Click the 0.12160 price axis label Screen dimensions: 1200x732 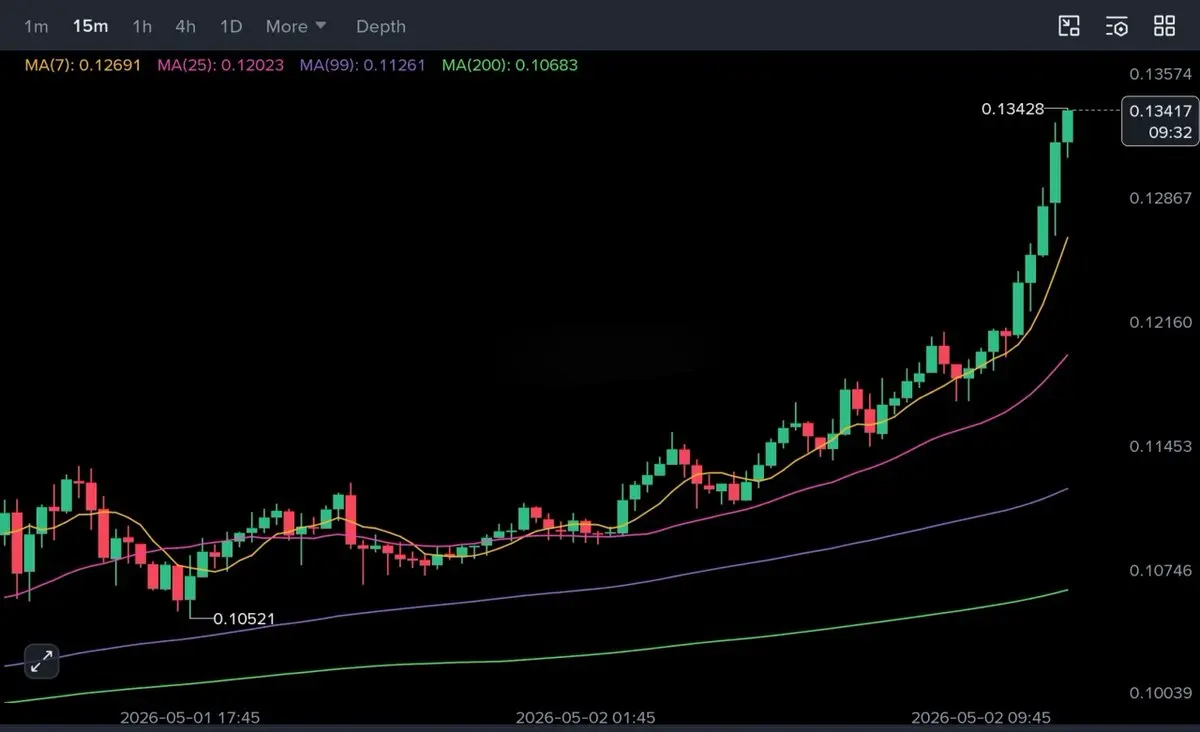pos(1161,322)
